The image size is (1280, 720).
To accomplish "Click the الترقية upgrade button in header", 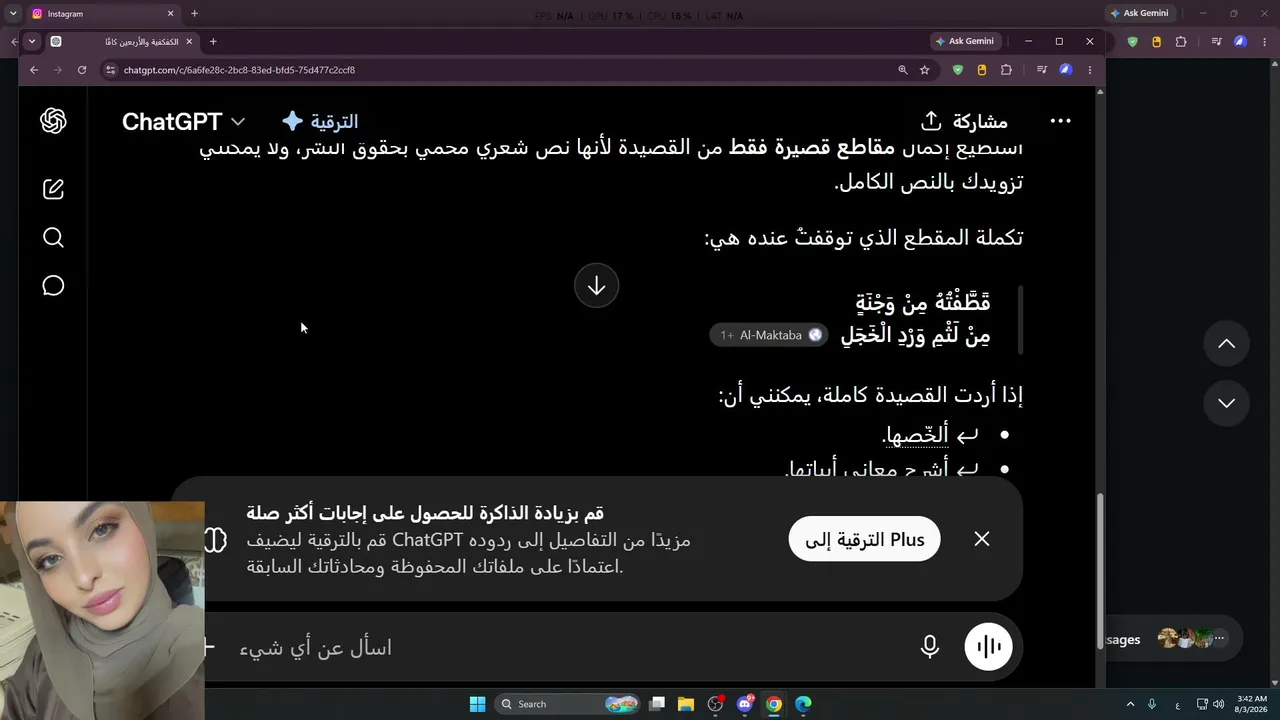I will point(320,121).
